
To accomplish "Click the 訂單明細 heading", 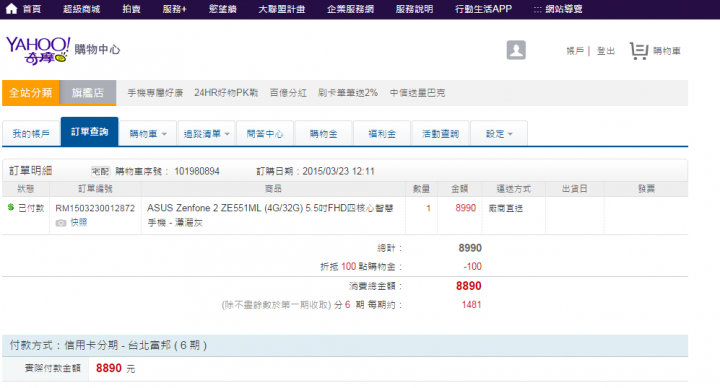I will [x=31, y=171].
